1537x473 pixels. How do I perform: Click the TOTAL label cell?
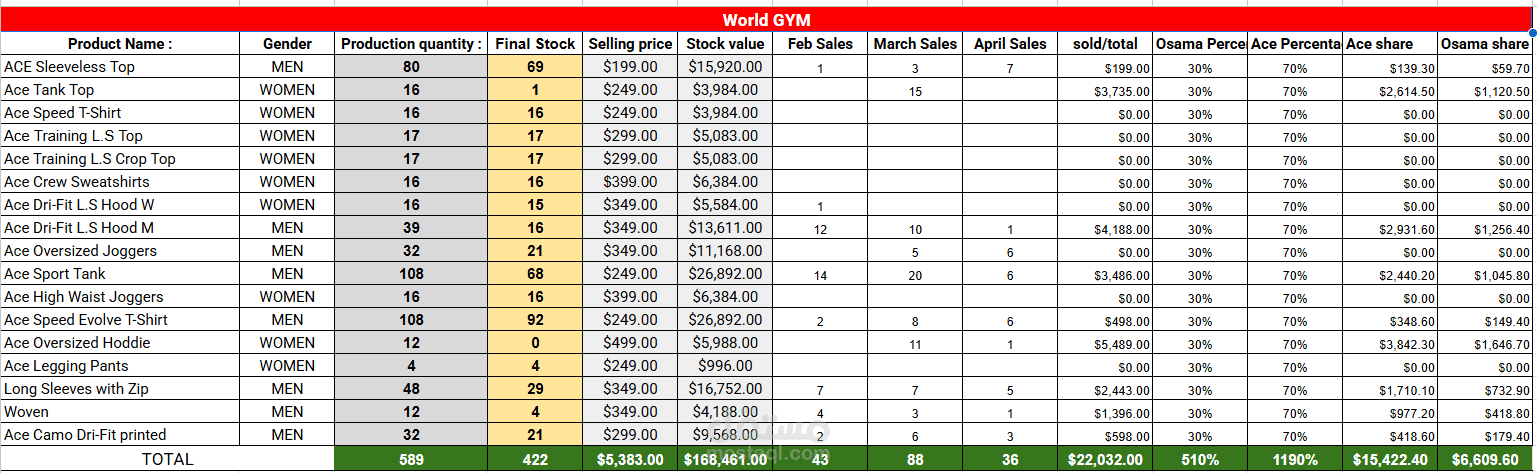pyautogui.click(x=168, y=459)
